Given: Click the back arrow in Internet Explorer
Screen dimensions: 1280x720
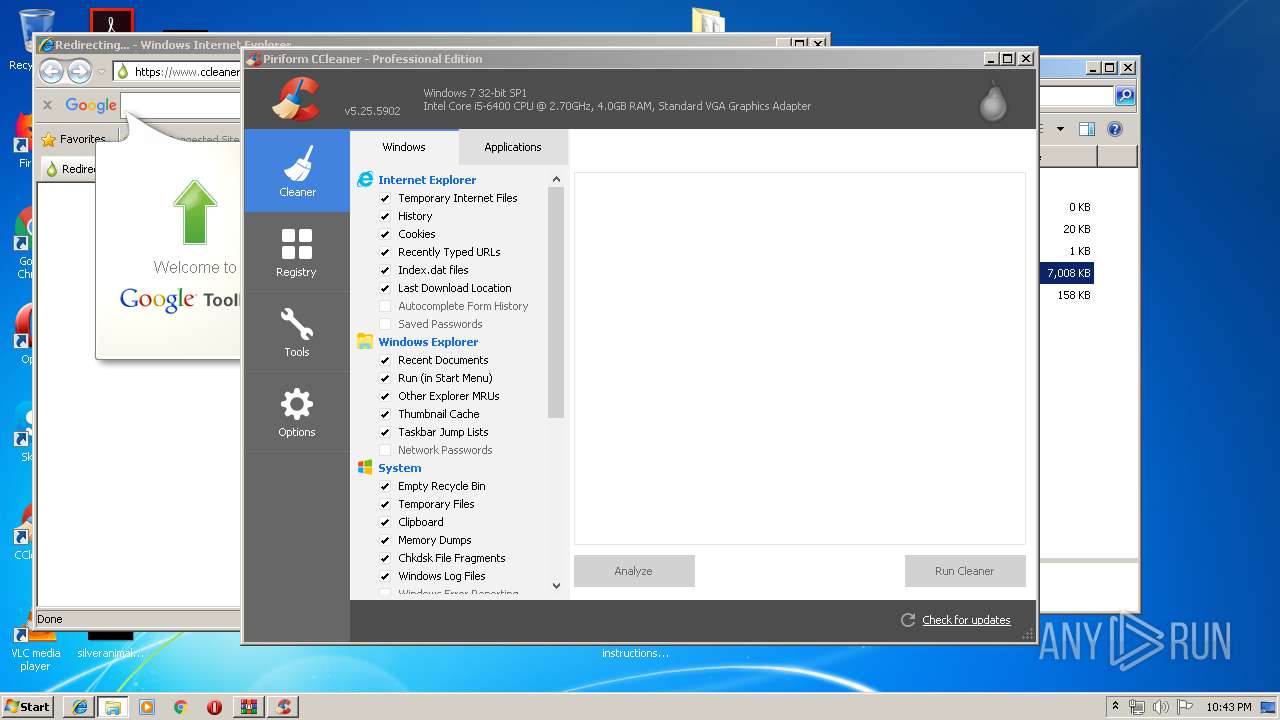Looking at the screenshot, I should point(51,71).
